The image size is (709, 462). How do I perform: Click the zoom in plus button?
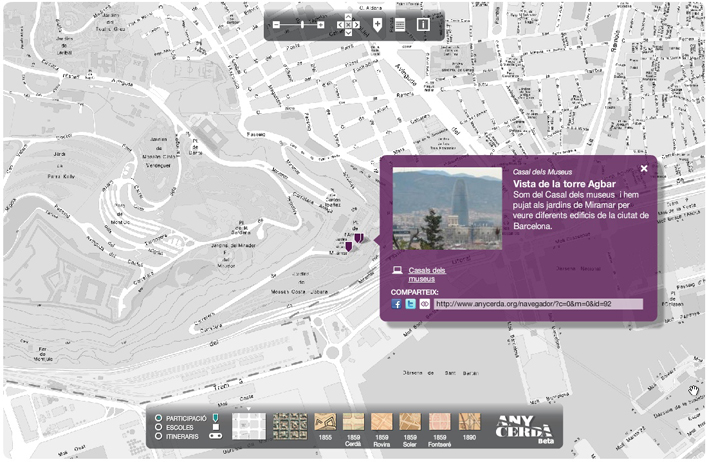[x=321, y=24]
